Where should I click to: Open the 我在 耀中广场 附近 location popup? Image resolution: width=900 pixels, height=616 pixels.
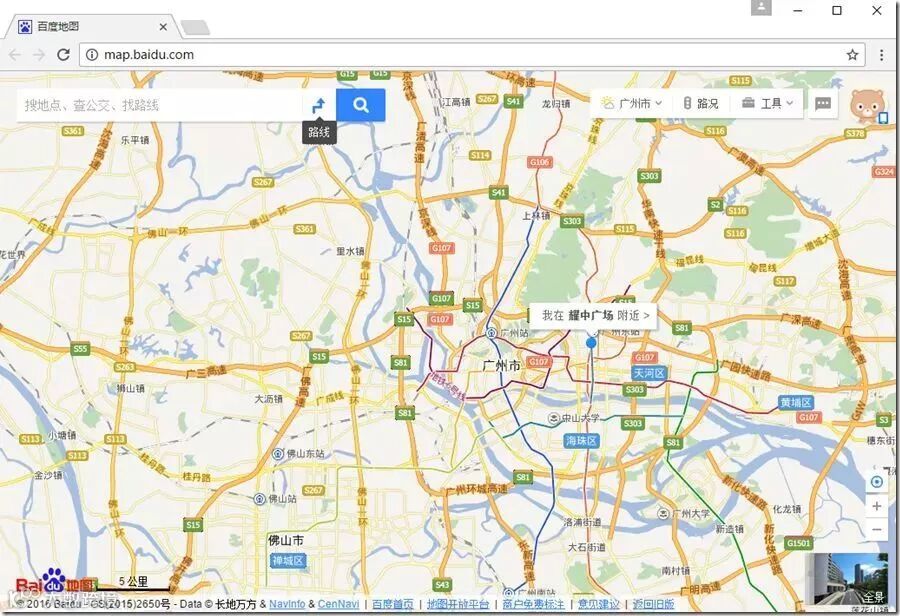tap(595, 315)
